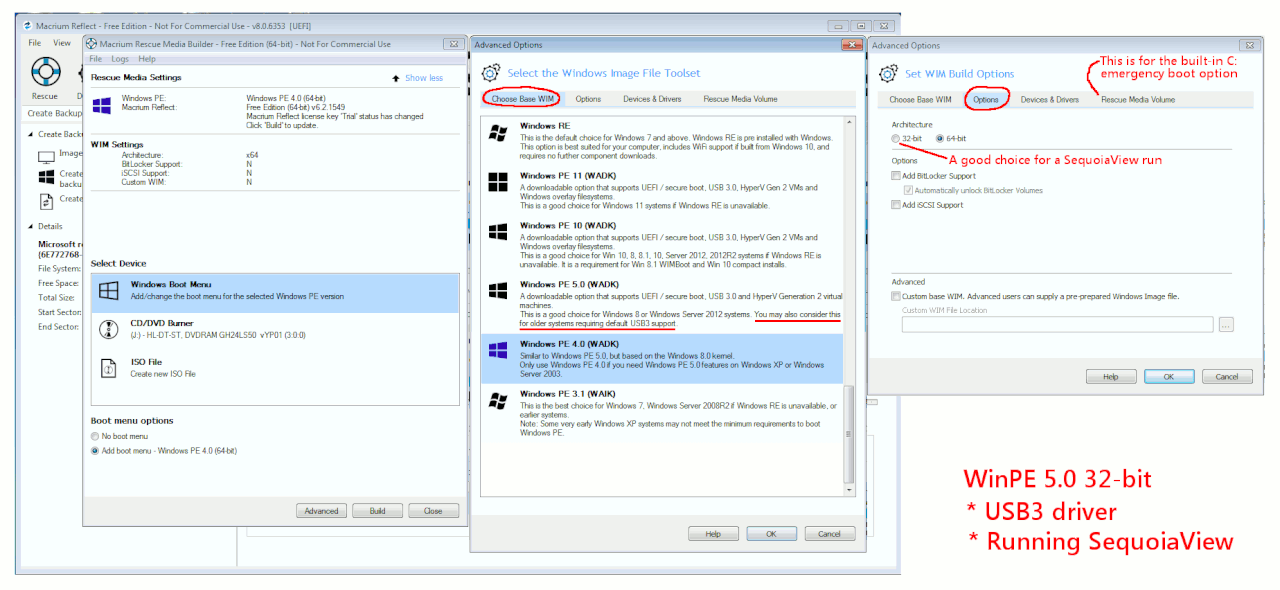Click the Windows PE 11 logo icon

point(497,182)
